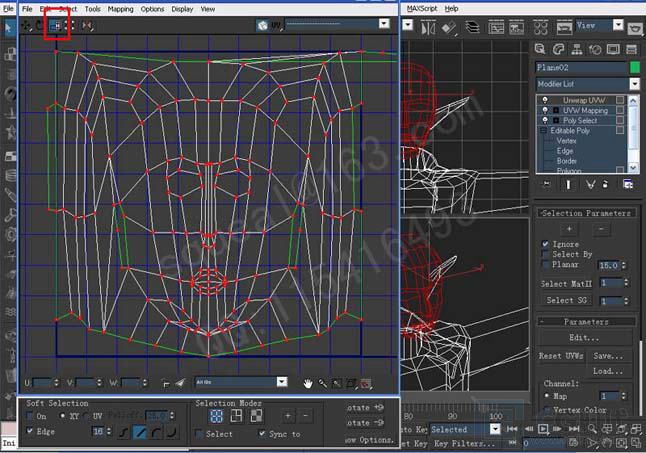Screen dimensions: 646x453
Task: Select the Map channel radio button
Action: click(x=547, y=396)
